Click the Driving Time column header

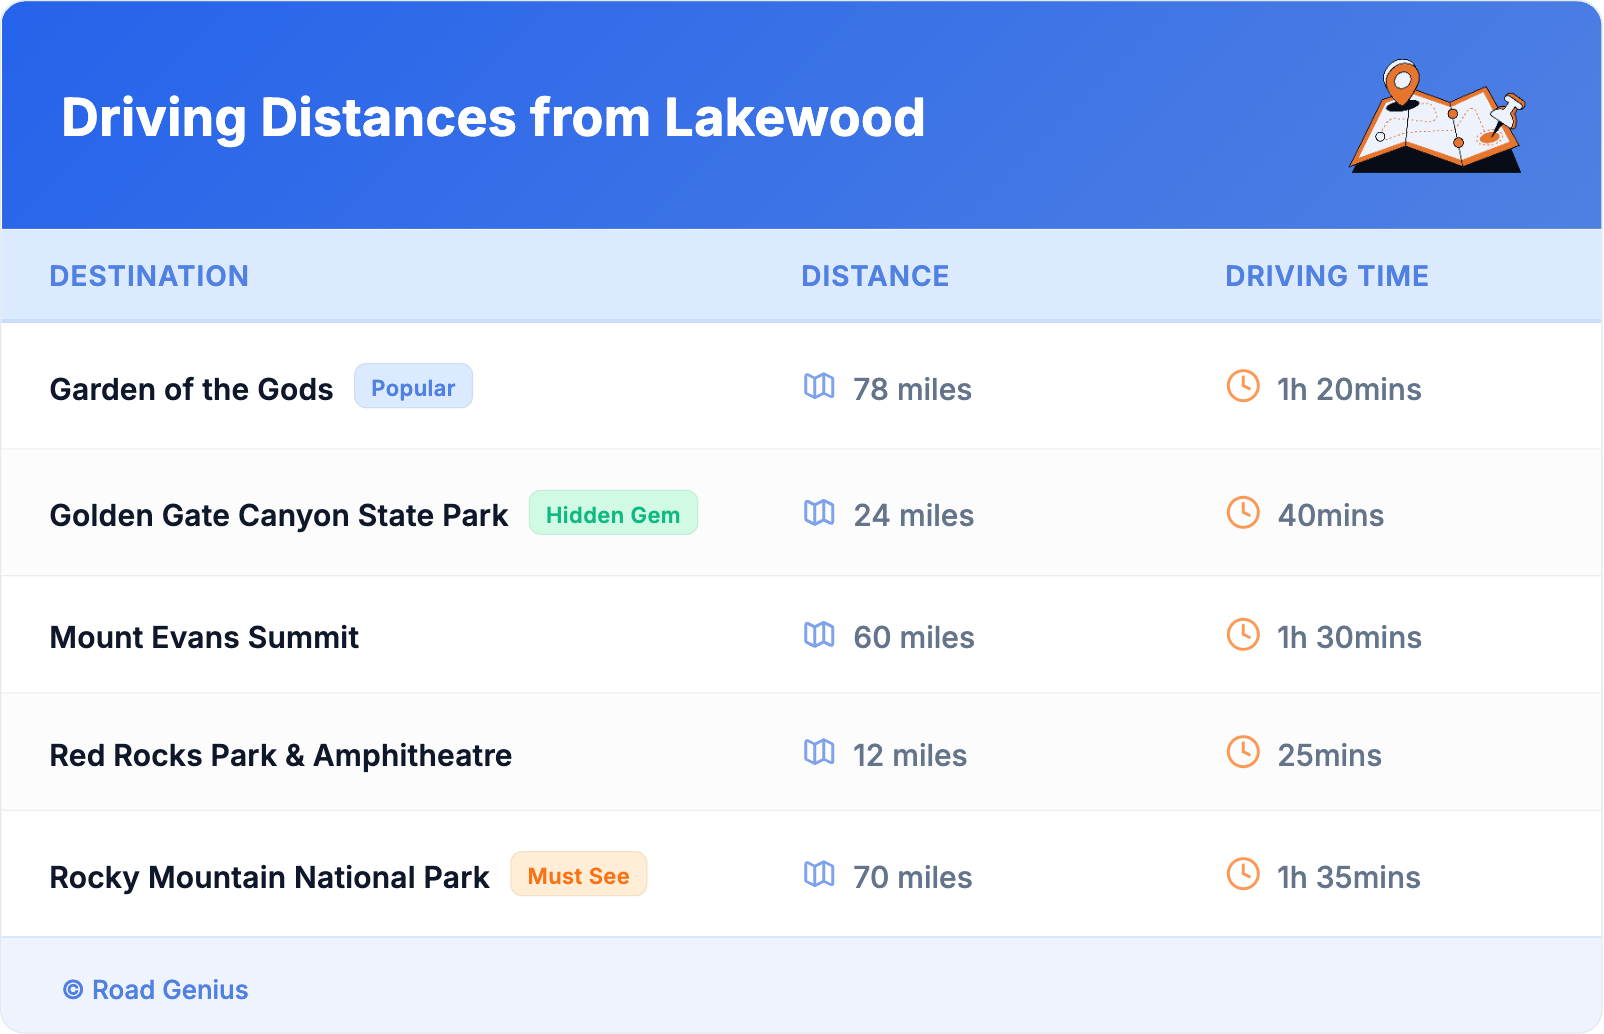pos(1326,276)
